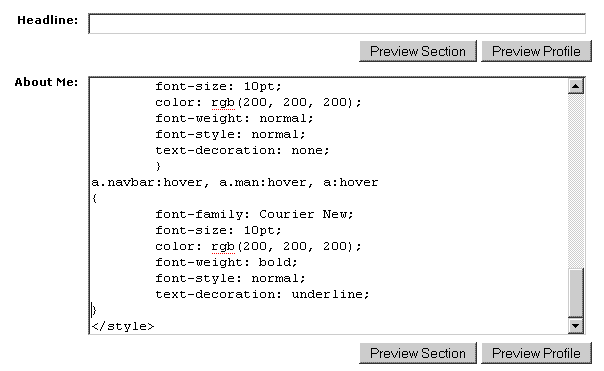Click Preview Section button below Headline
Viewport: 604px width, 371px height.
tap(418, 51)
